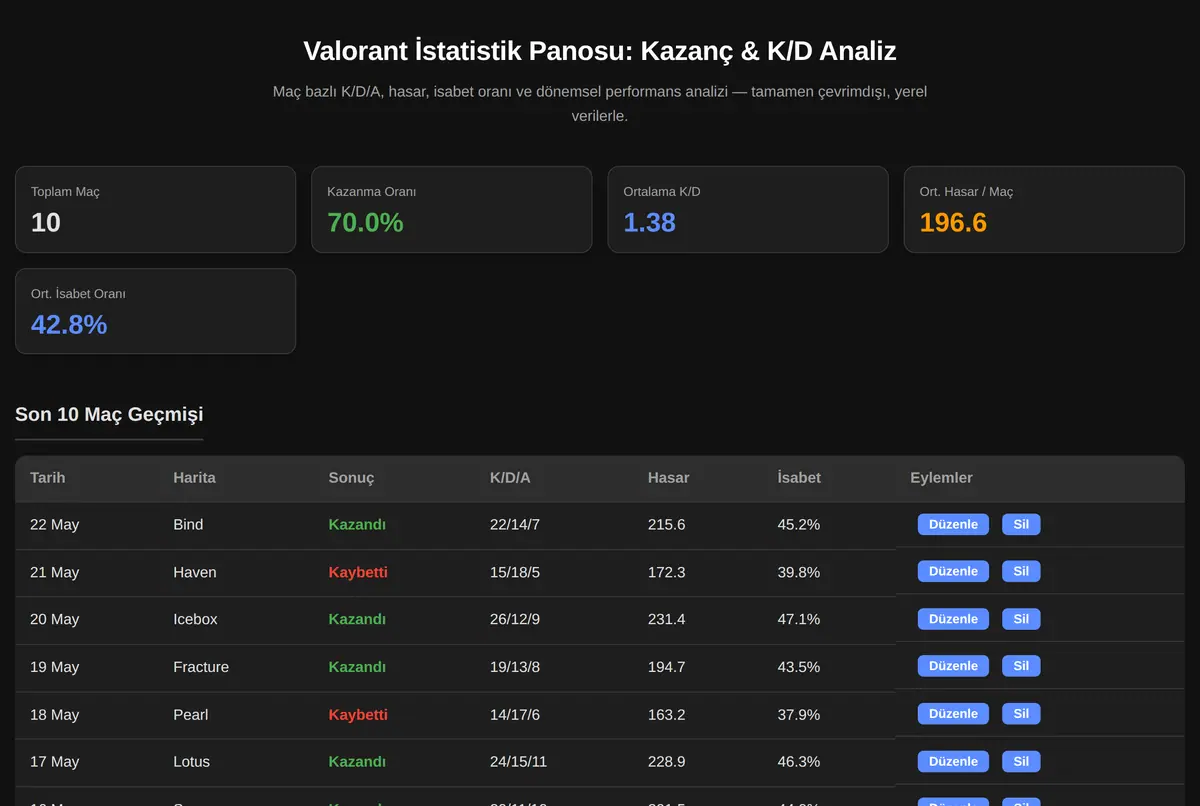Delete the 20 May Icebox match
The width and height of the screenshot is (1200, 806).
tap(1021, 619)
